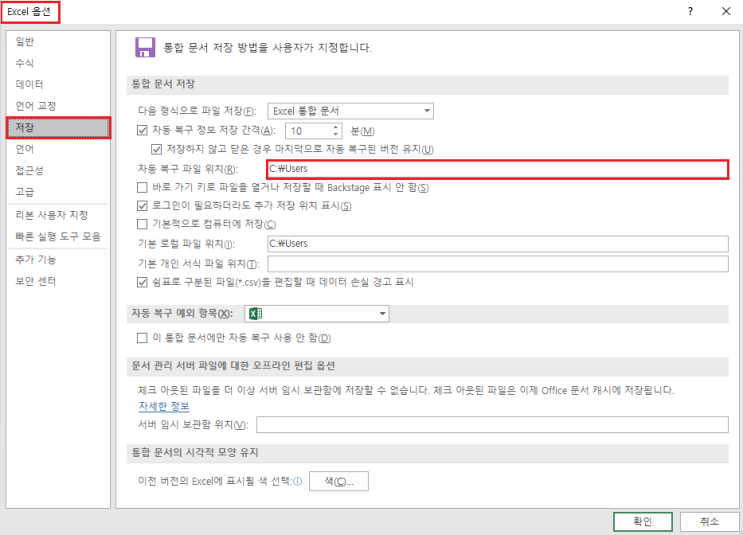Screen dimensions: 743x535
Task: Toggle csv 데이터 손실 경고 표시 checkbox
Action: [x=142, y=282]
